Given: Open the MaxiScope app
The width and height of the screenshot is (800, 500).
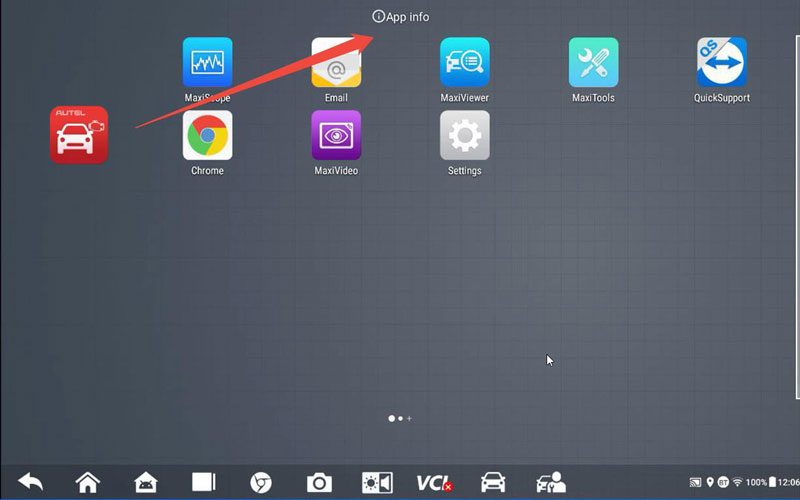Looking at the screenshot, I should click(207, 63).
